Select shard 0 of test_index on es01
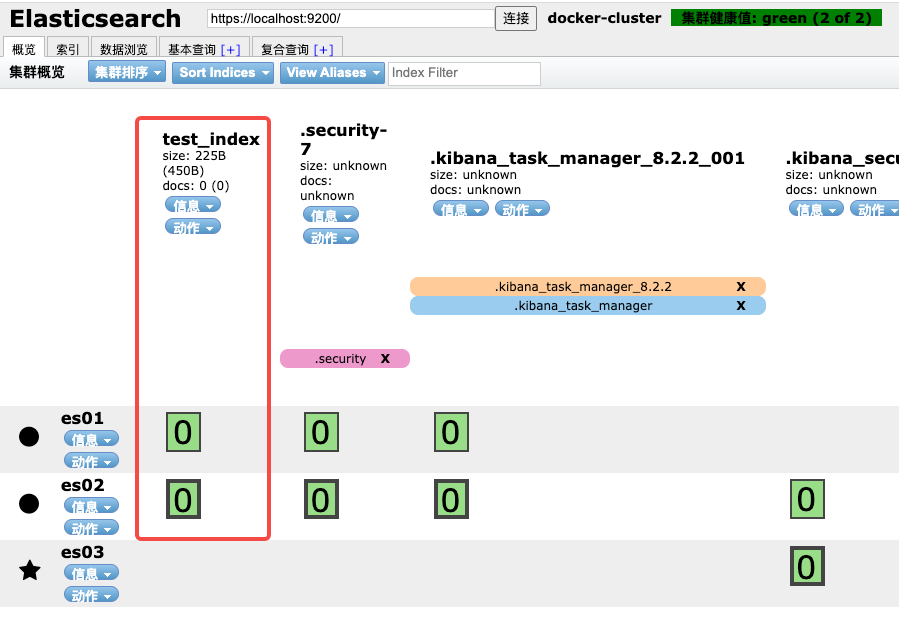 tap(183, 432)
